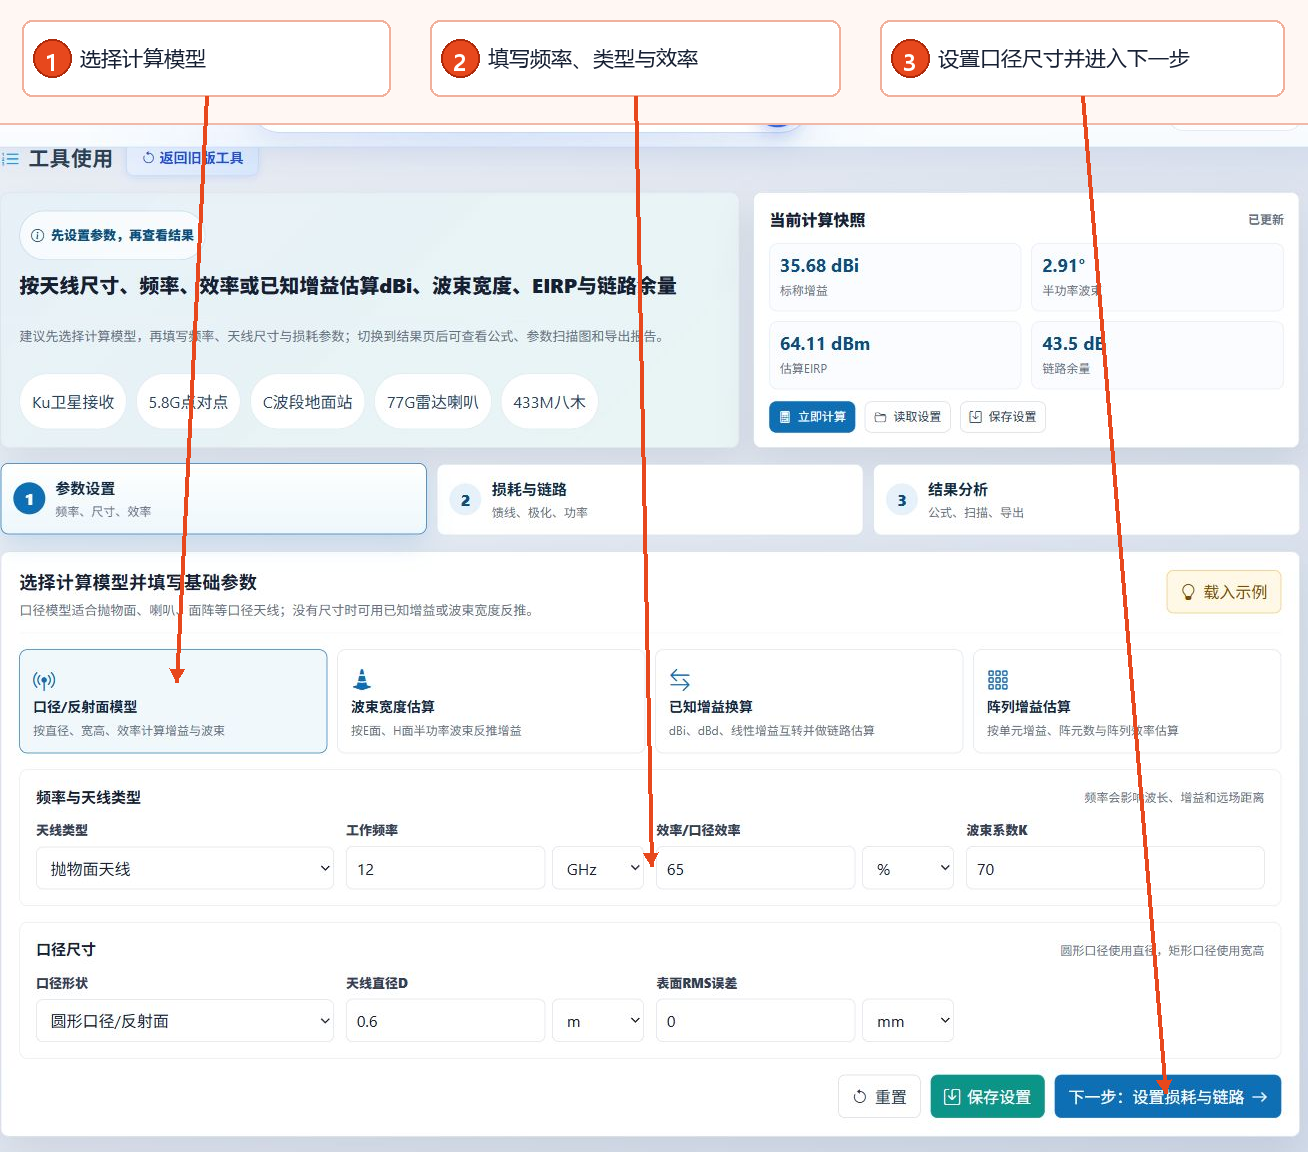Choose the C波段地面站 preset
The image size is (1308, 1152).
point(307,402)
